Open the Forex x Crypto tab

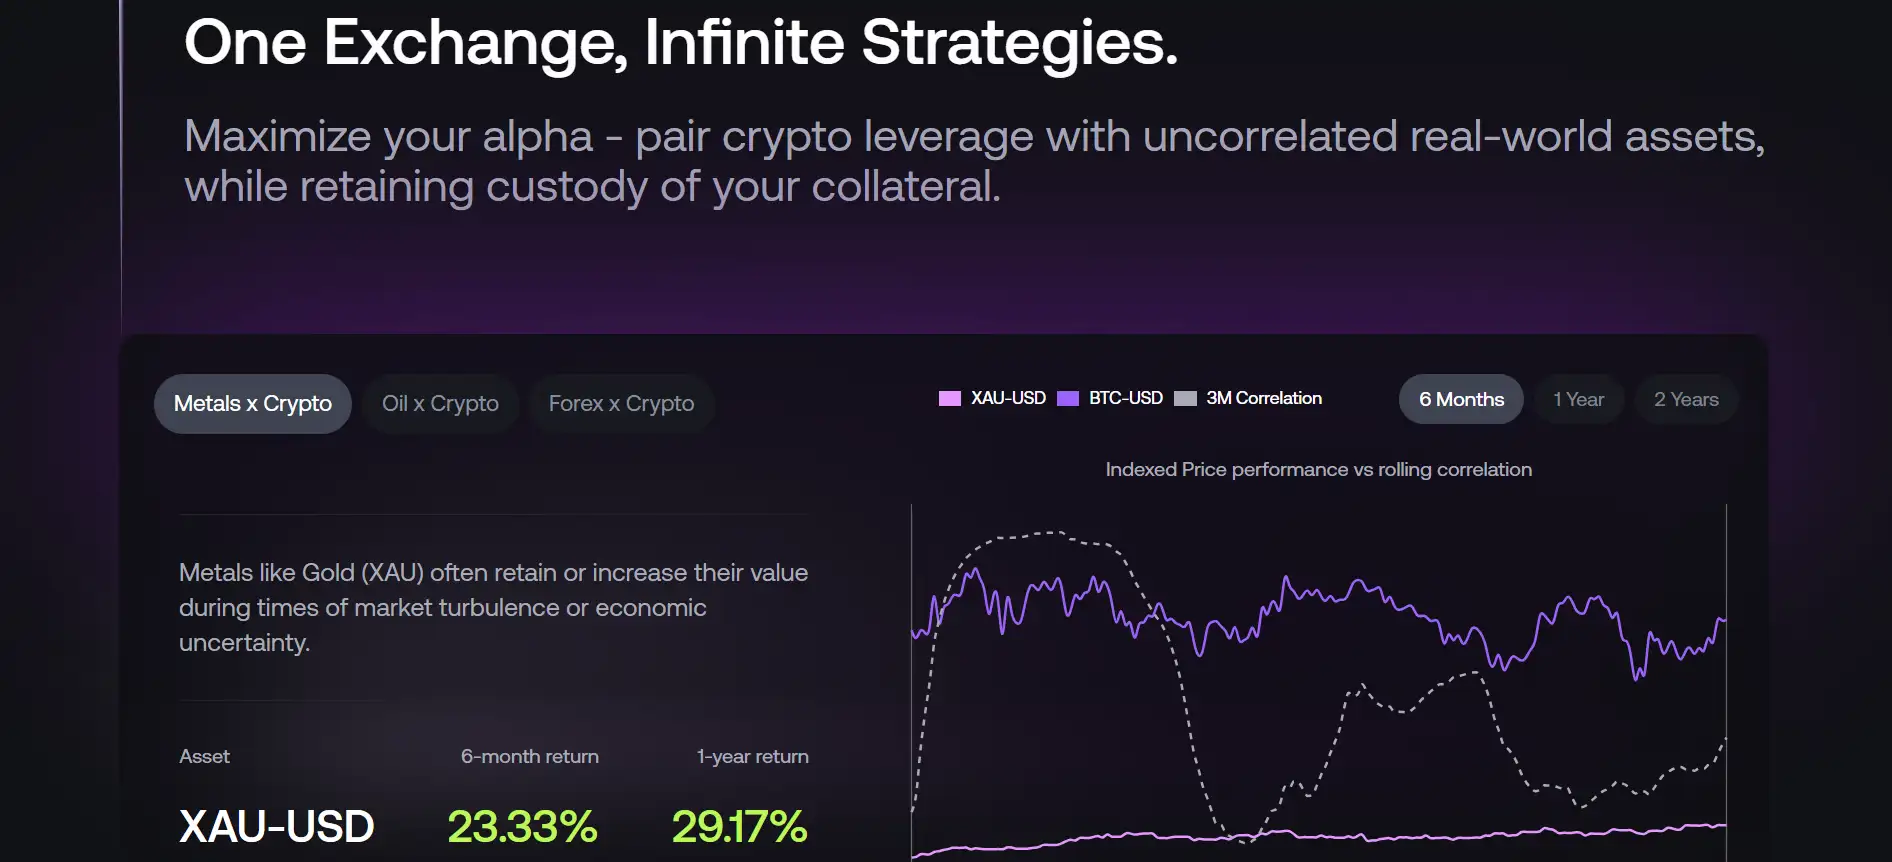coord(621,404)
